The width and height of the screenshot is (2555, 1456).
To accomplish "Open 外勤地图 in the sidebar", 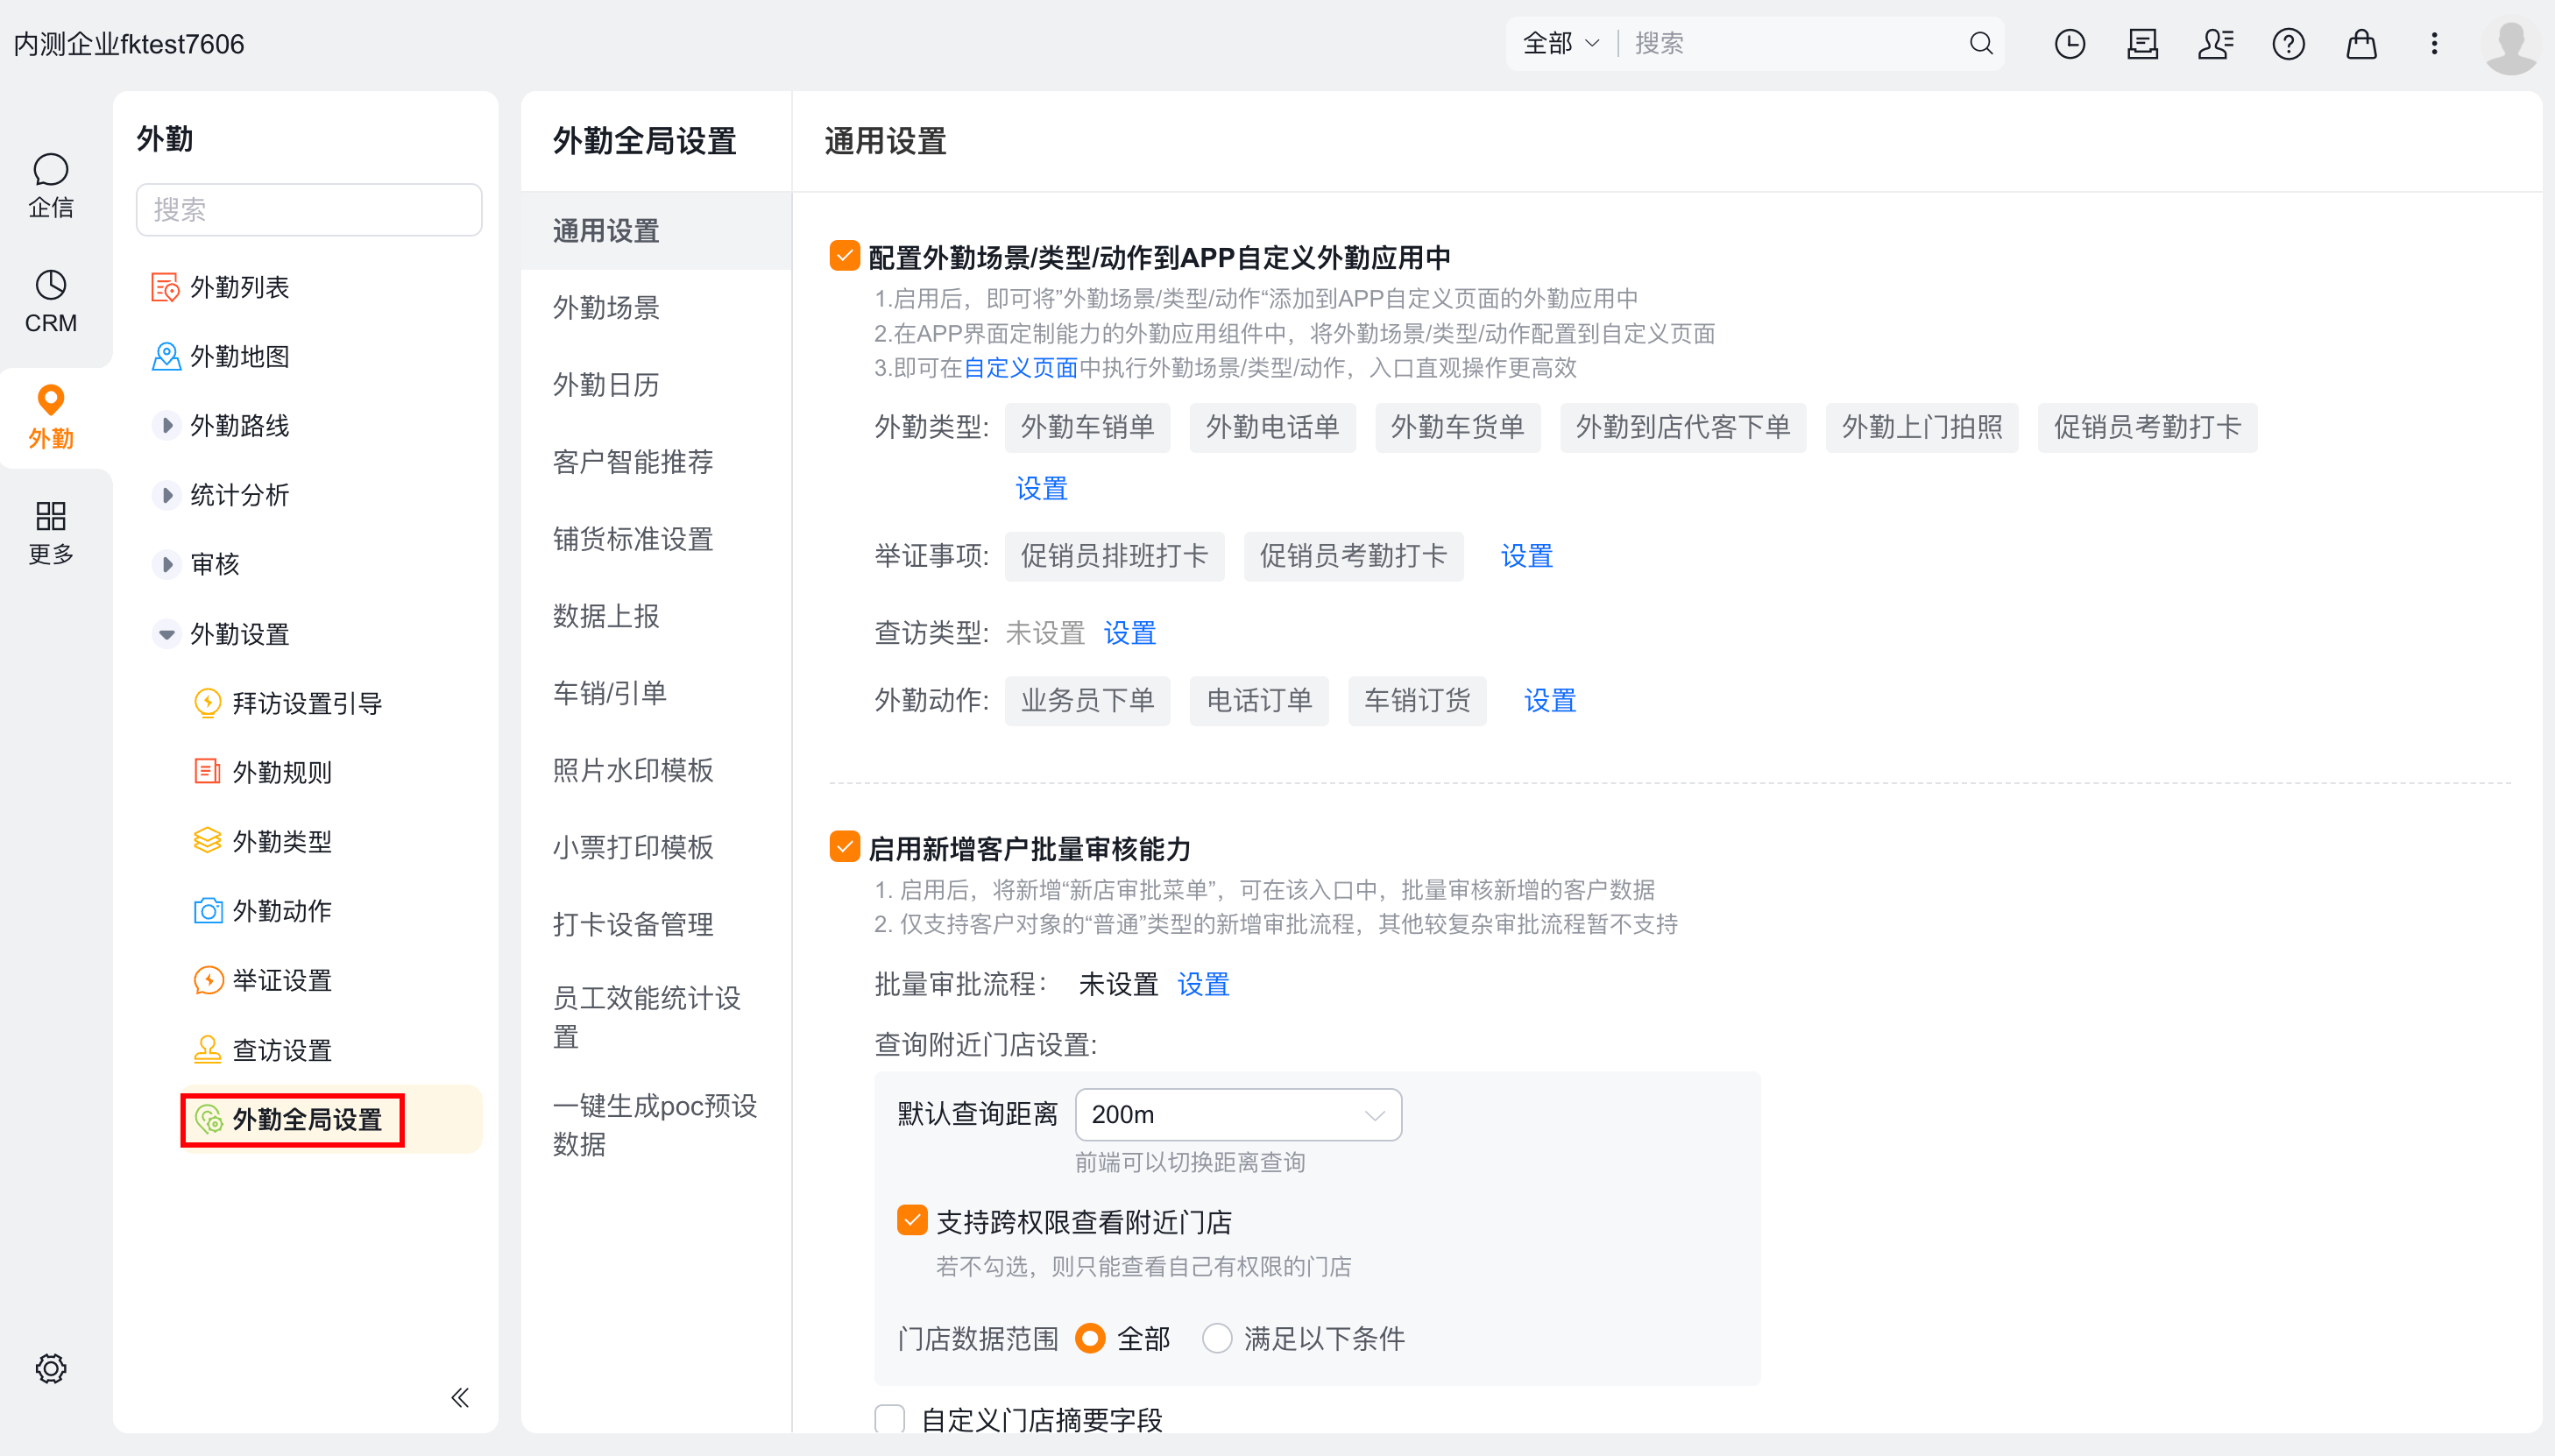I will coord(220,356).
